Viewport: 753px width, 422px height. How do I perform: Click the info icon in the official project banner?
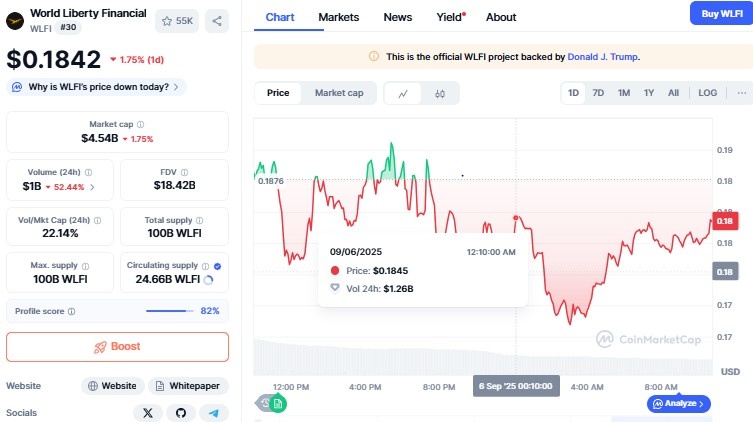pyautogui.click(x=374, y=57)
